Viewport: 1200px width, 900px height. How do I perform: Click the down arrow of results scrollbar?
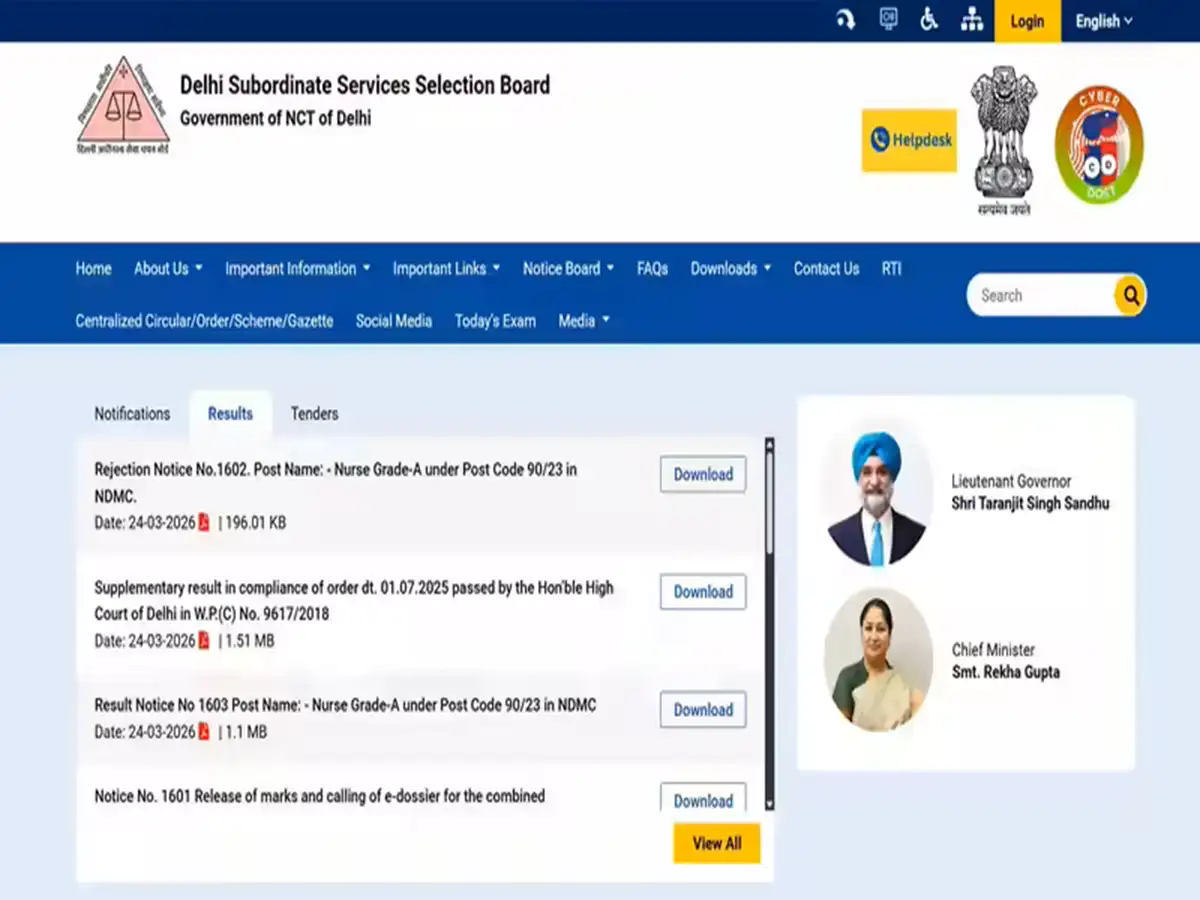769,803
